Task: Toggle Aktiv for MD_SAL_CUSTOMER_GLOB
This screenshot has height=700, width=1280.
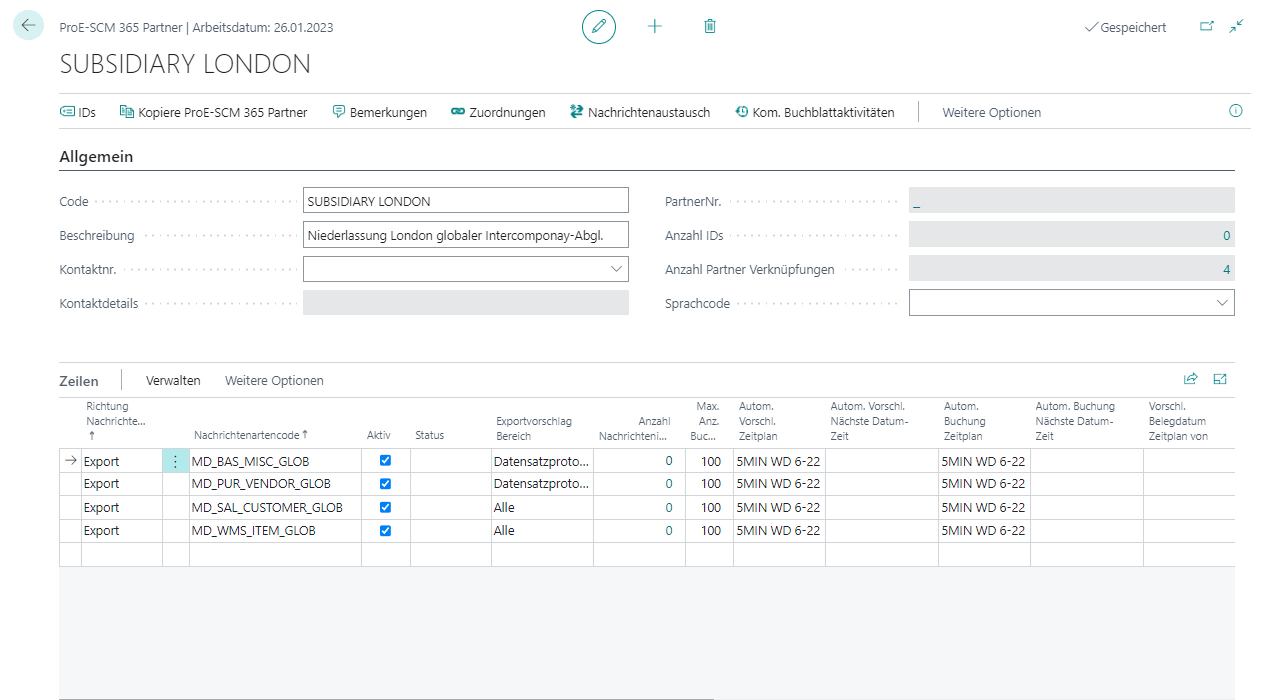Action: [x=385, y=507]
